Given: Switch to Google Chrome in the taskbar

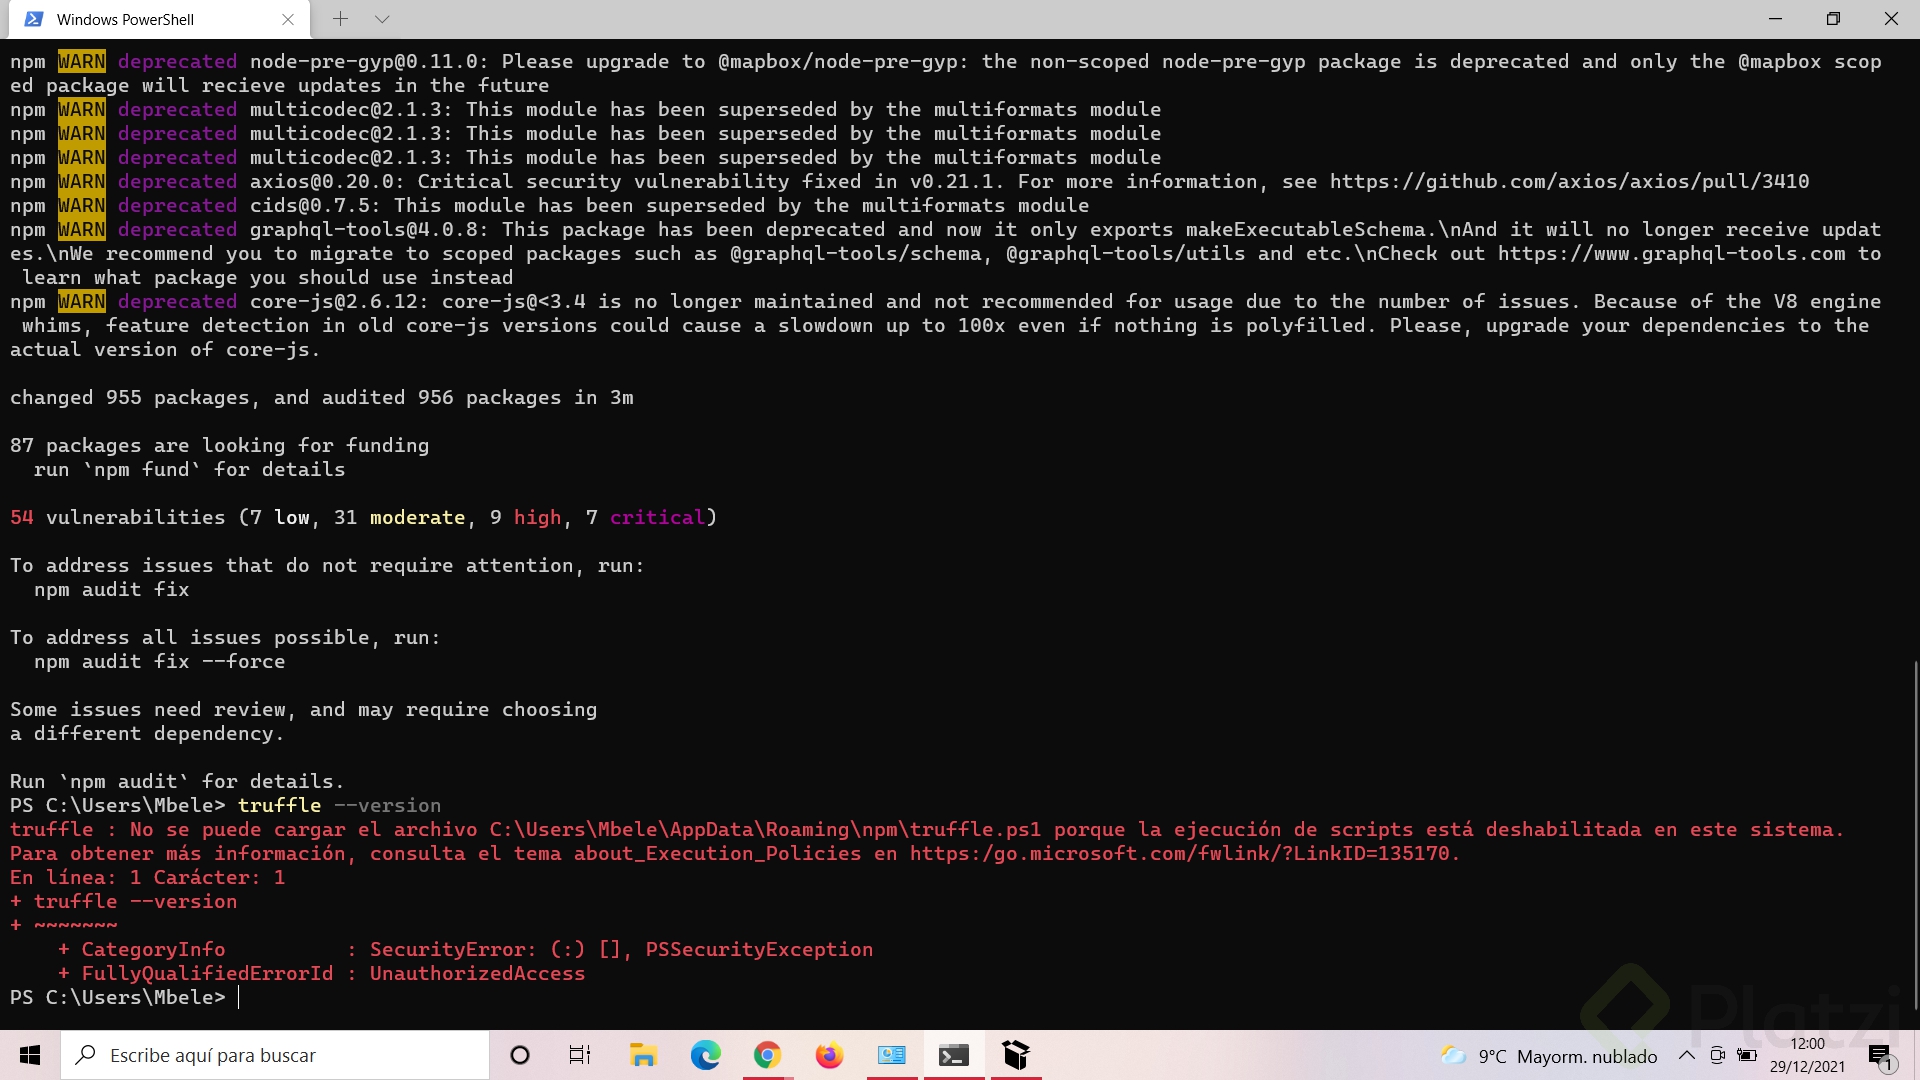Looking at the screenshot, I should (767, 1055).
